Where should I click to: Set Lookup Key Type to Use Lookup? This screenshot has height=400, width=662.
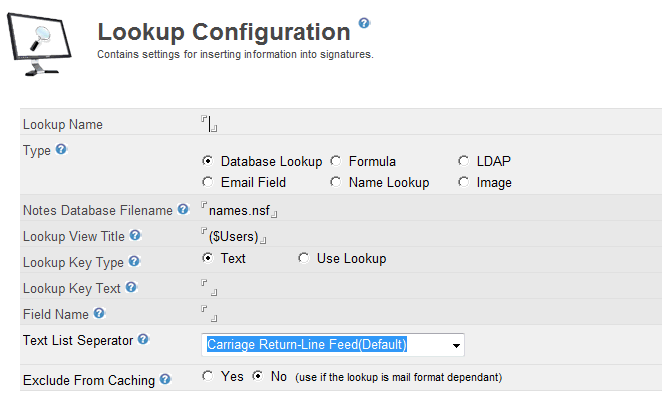click(304, 258)
